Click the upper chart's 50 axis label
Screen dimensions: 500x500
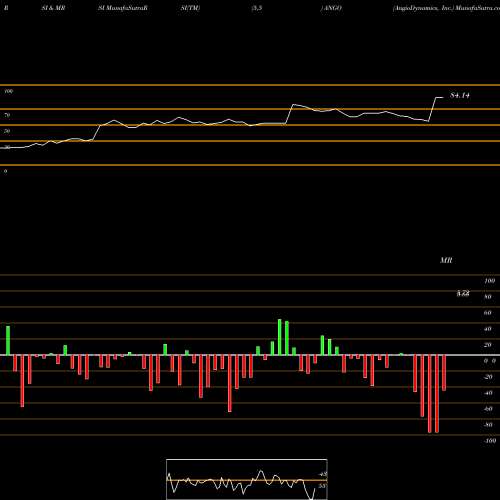(x=7, y=131)
